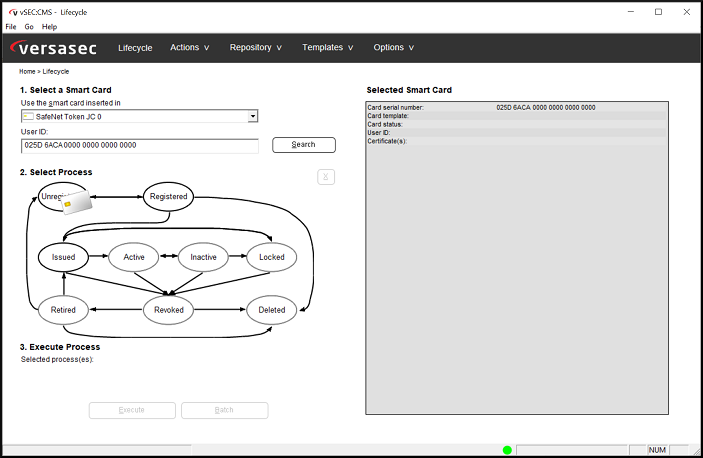Viewport: 703px width, 458px height.
Task: Select the Unregistered state node
Action: tap(62, 197)
